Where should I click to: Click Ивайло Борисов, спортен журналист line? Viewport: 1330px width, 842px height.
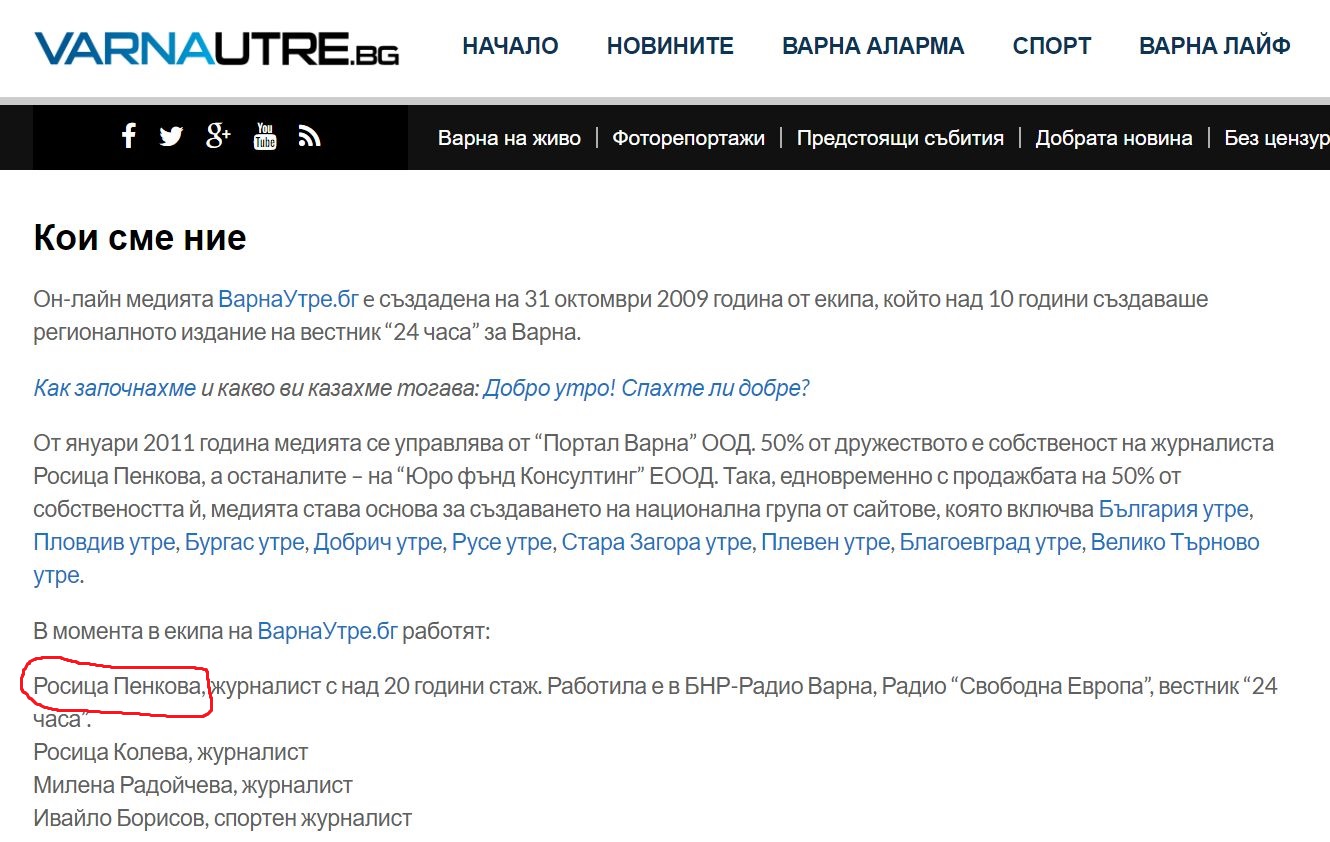(x=223, y=818)
